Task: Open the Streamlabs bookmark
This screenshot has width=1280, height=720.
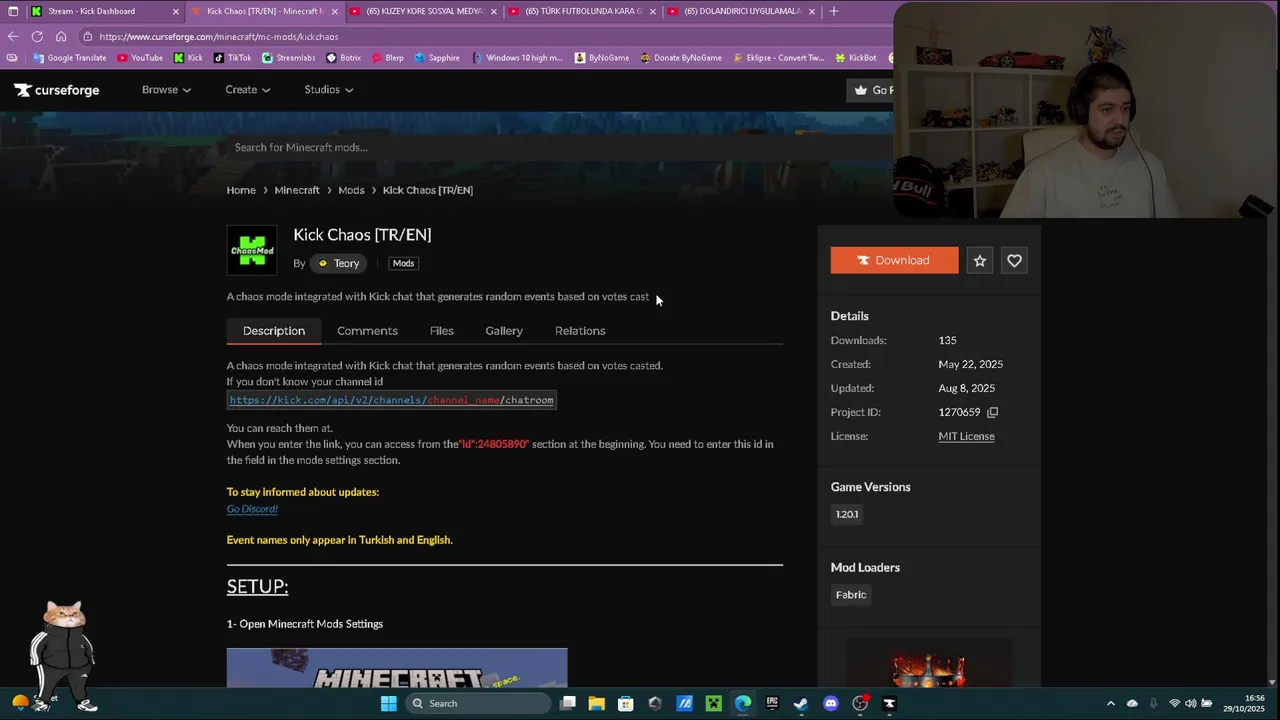Action: [289, 58]
